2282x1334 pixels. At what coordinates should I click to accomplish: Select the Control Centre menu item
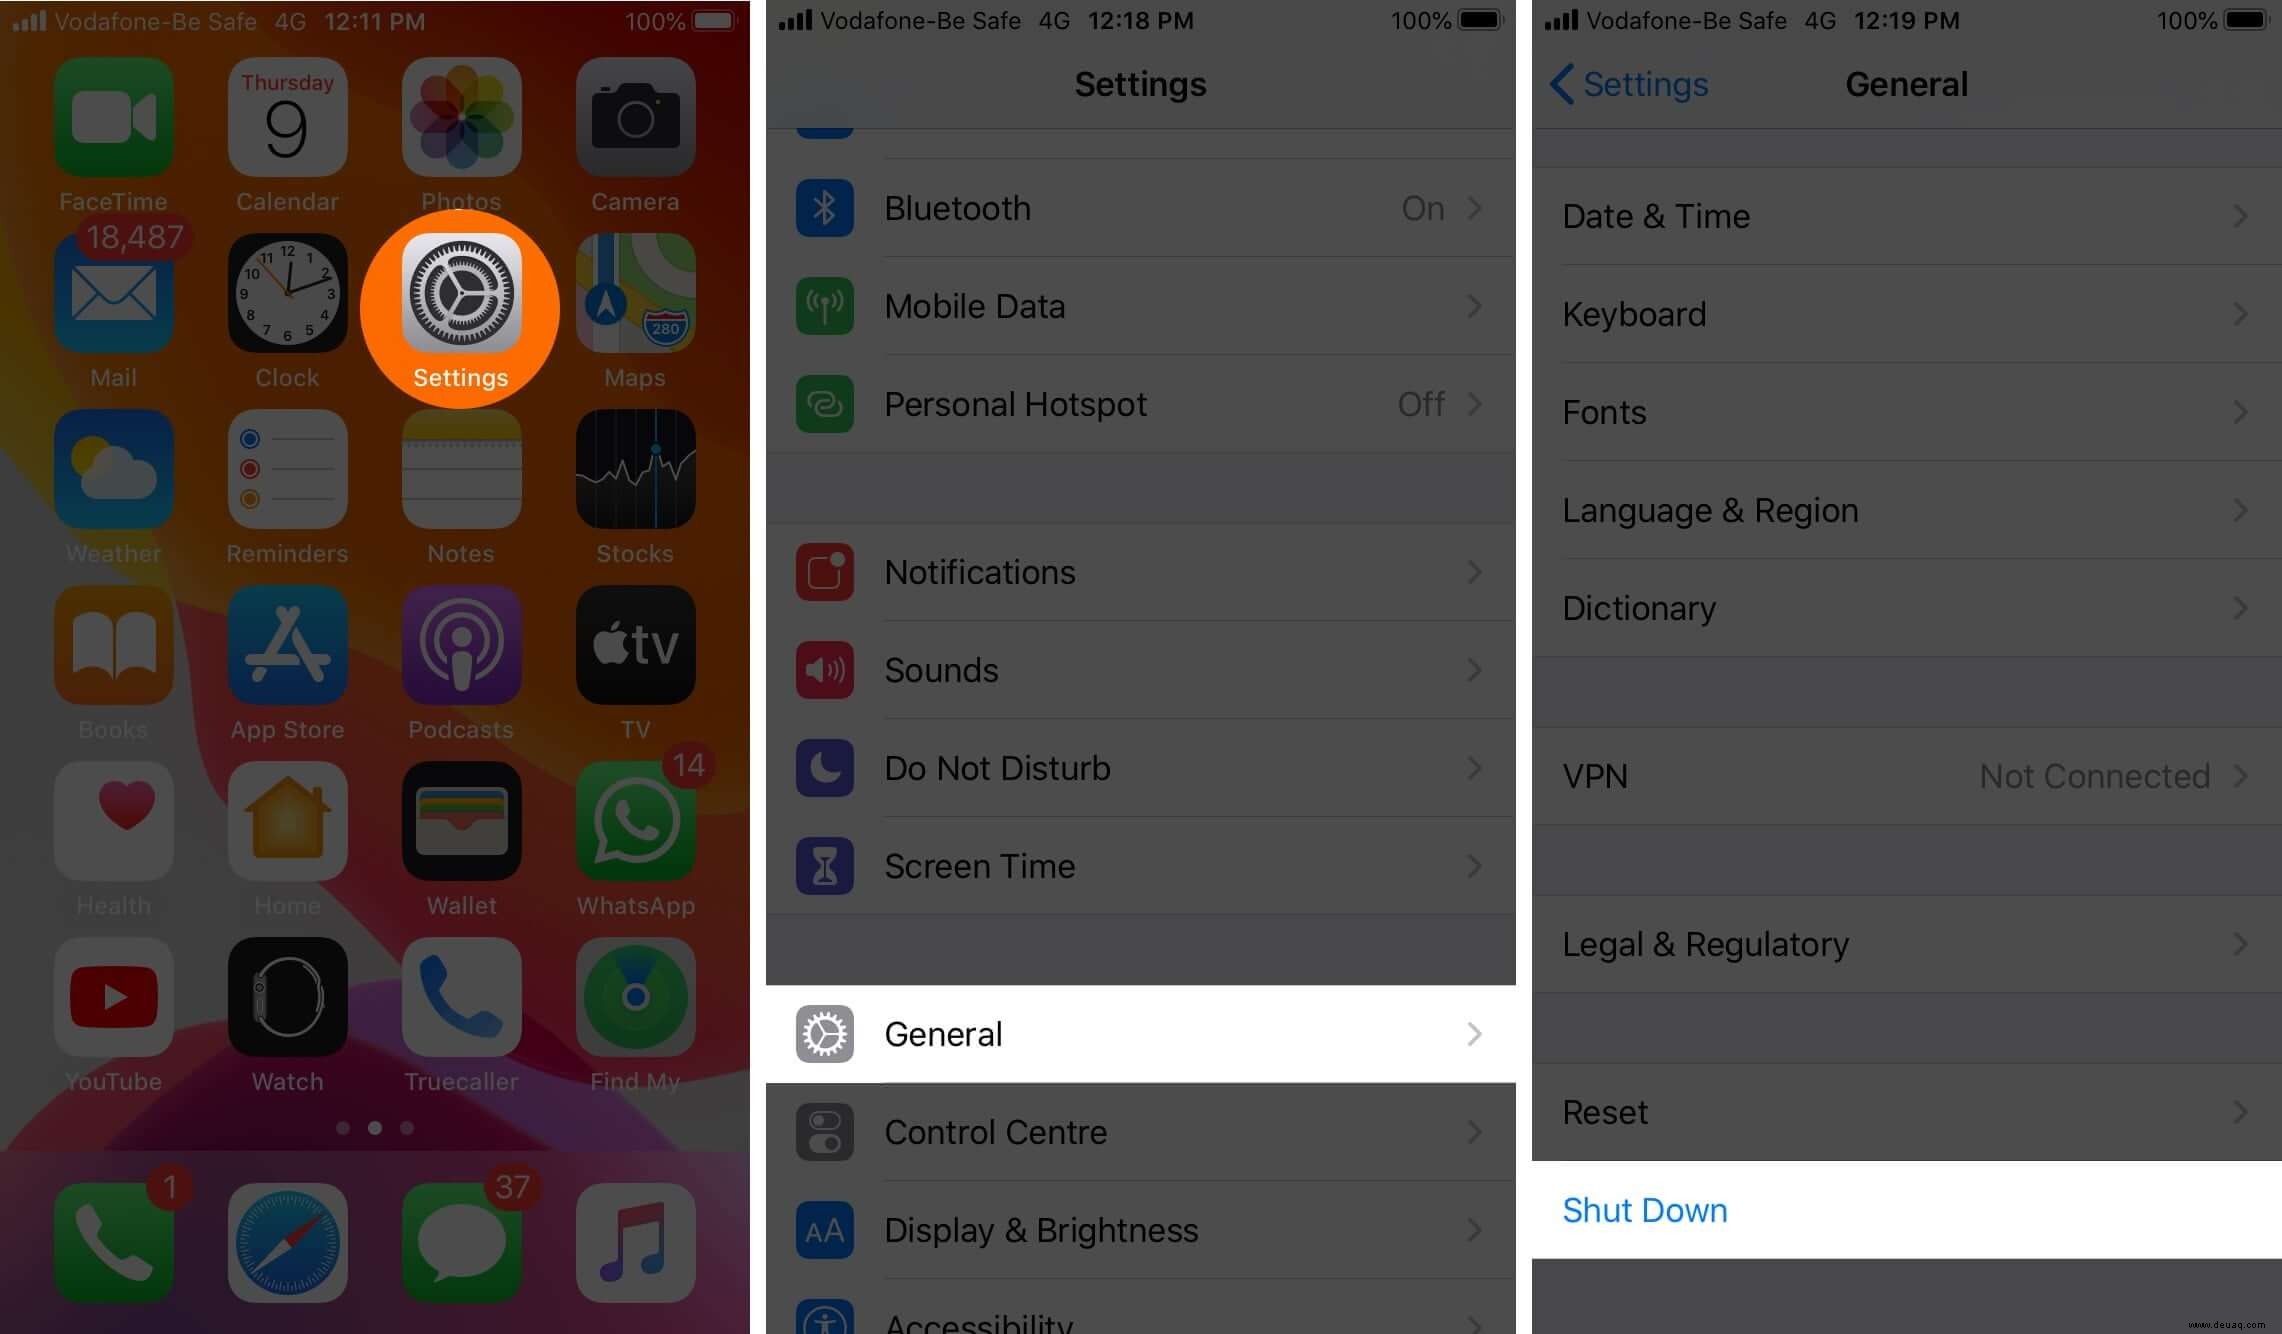1140,1131
